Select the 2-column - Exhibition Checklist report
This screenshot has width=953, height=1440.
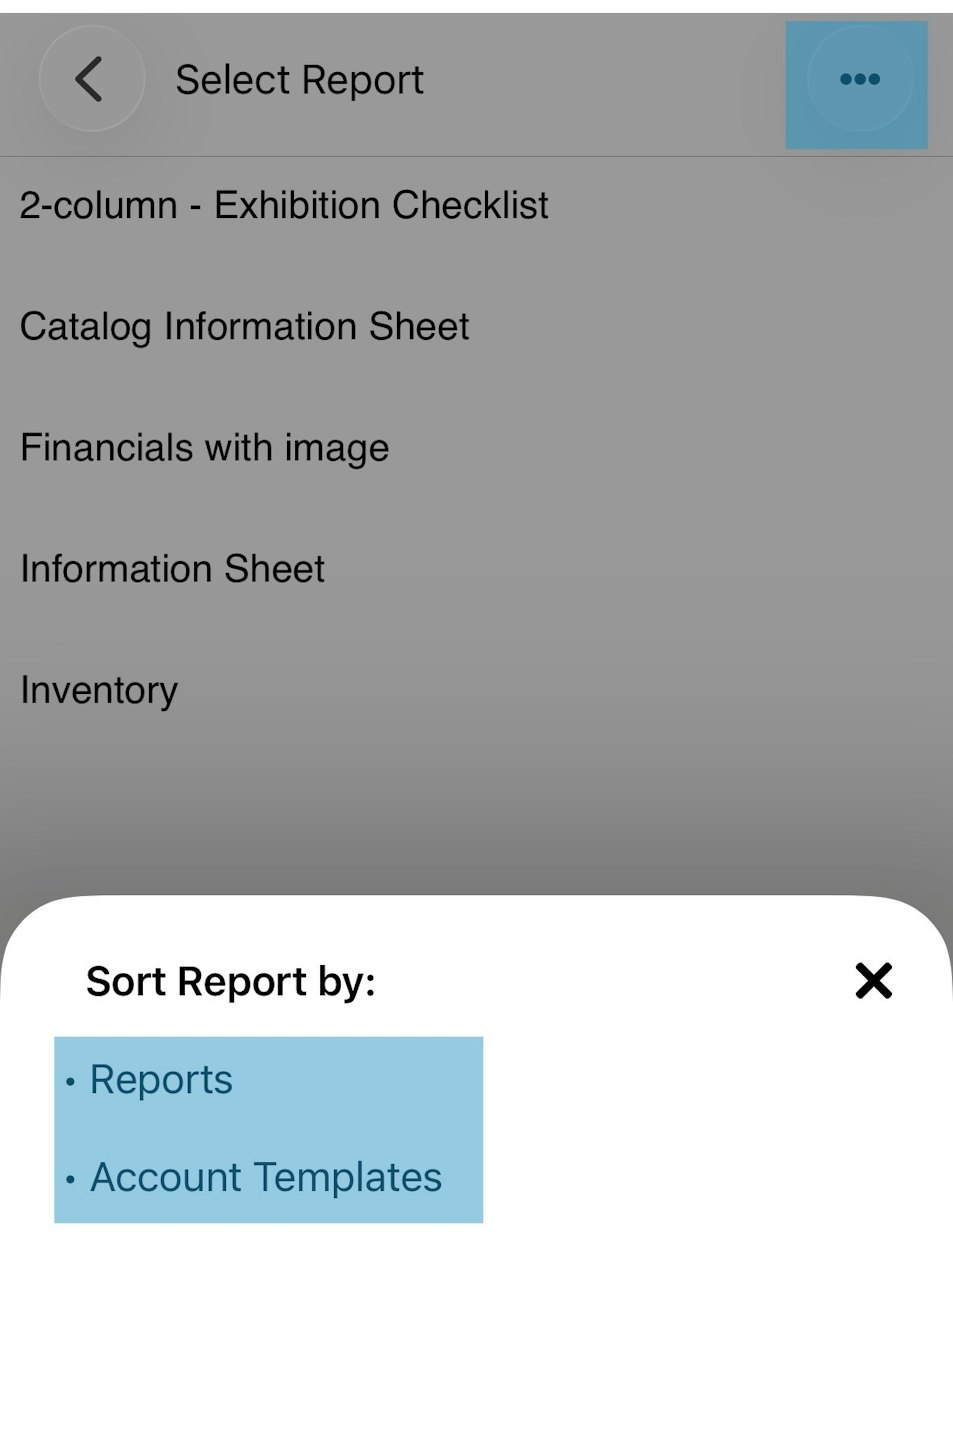pyautogui.click(x=476, y=205)
